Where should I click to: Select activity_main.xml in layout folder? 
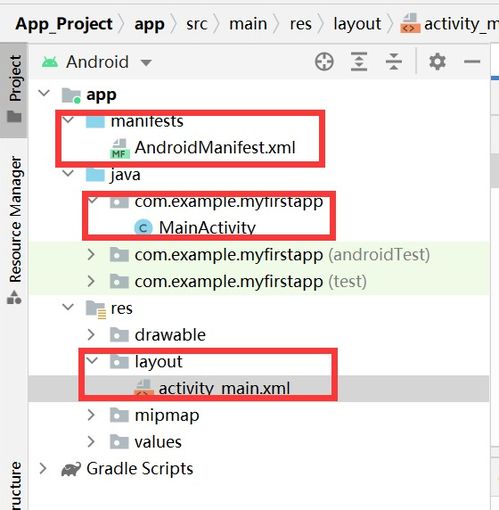click(x=224, y=389)
